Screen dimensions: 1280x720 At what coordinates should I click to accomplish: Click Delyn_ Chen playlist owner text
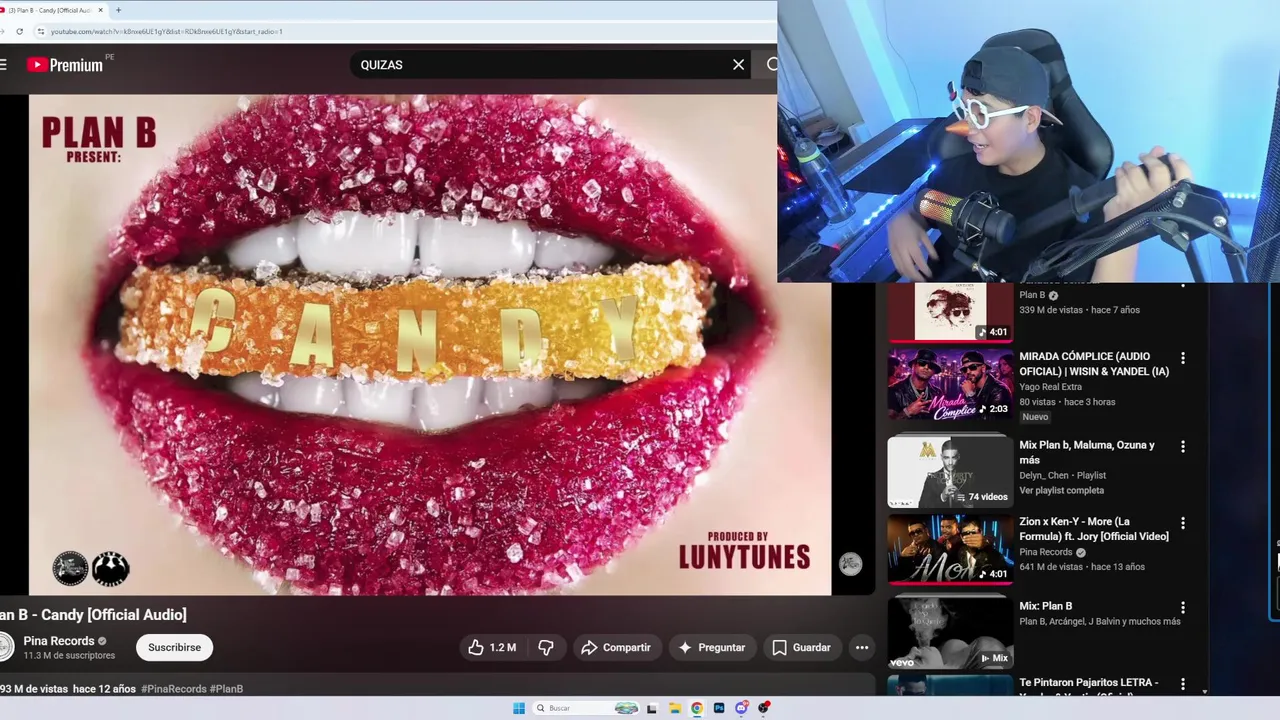click(1044, 476)
